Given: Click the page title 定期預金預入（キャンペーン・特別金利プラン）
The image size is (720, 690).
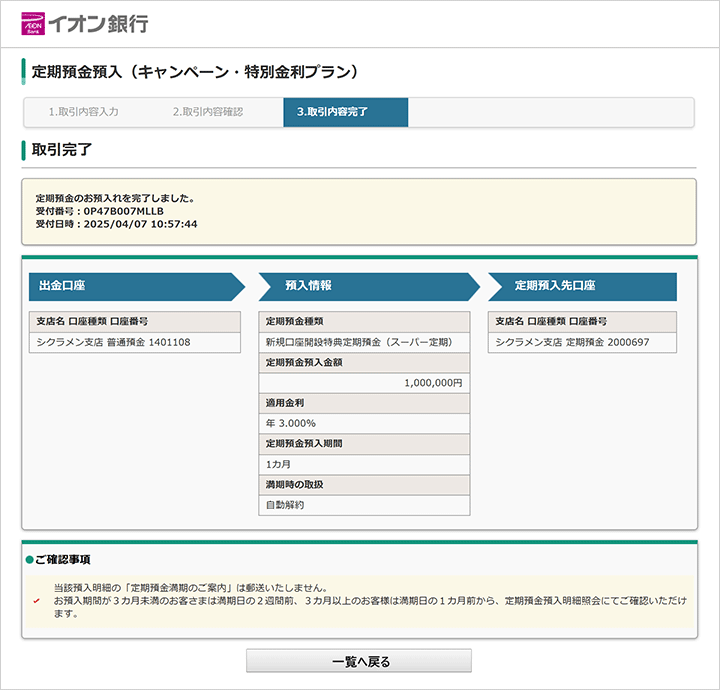Looking at the screenshot, I should coord(194,72).
